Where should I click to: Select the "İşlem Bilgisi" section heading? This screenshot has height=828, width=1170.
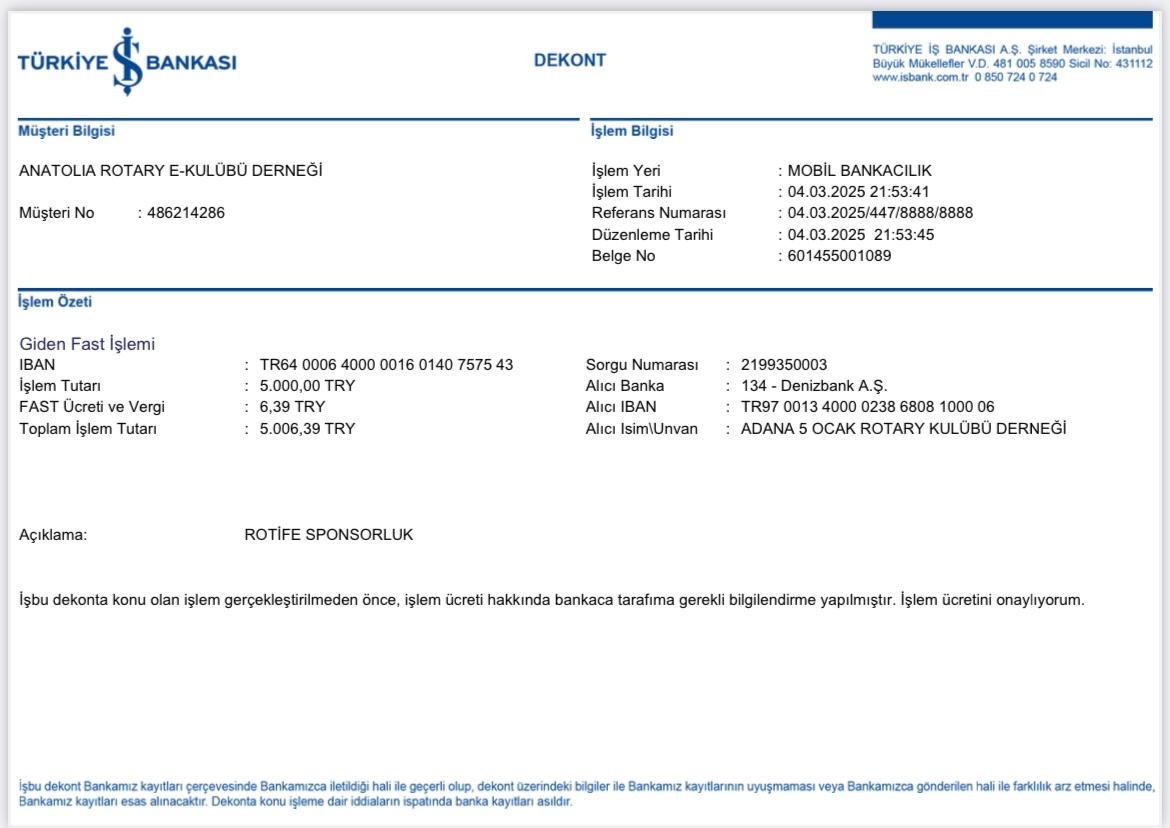[x=632, y=131]
